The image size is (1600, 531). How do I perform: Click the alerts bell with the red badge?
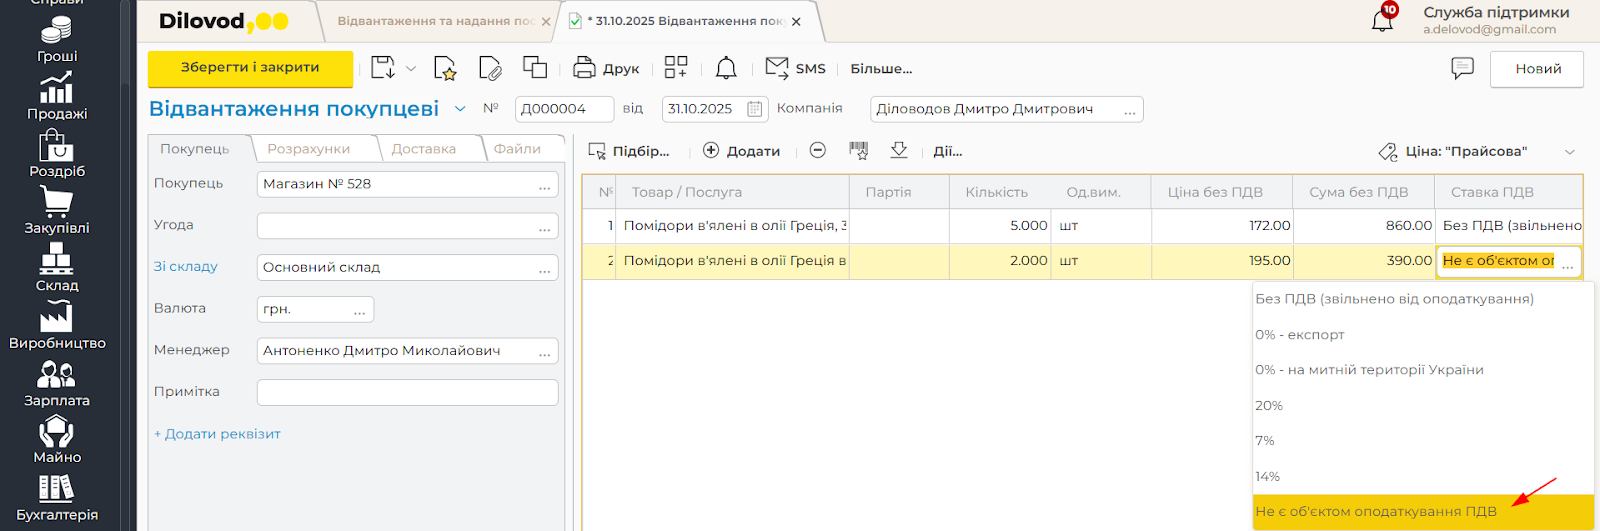pos(1383,19)
